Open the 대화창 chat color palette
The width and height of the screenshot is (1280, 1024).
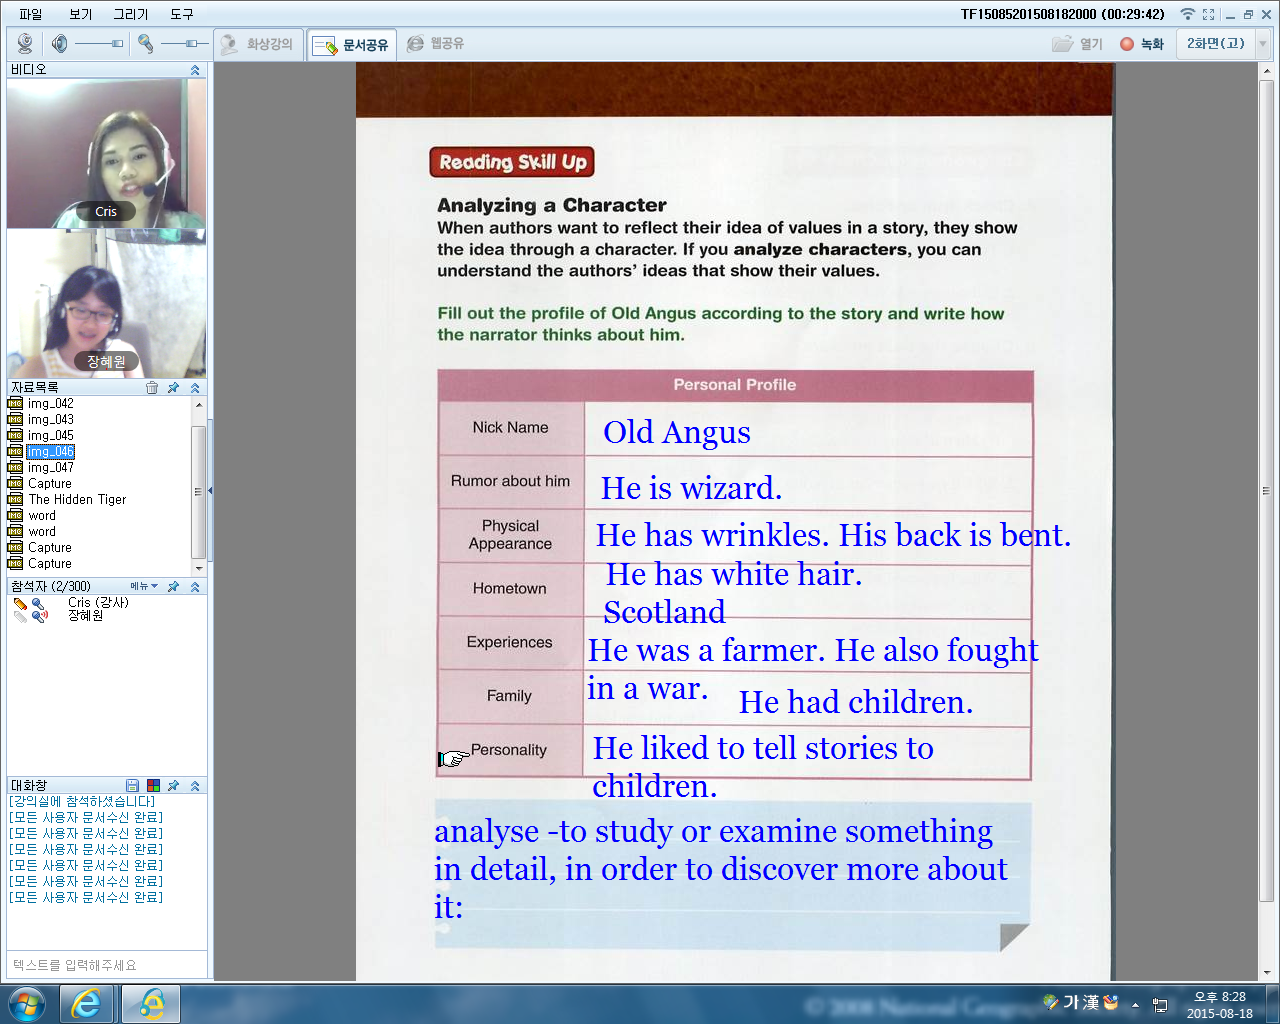[x=153, y=786]
